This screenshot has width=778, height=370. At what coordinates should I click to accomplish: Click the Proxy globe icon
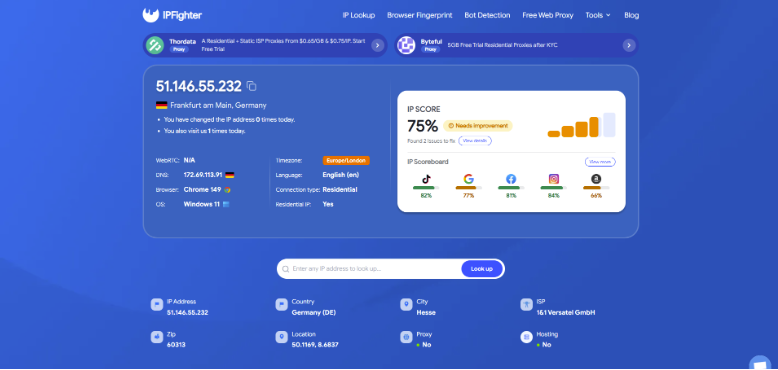[x=406, y=337]
